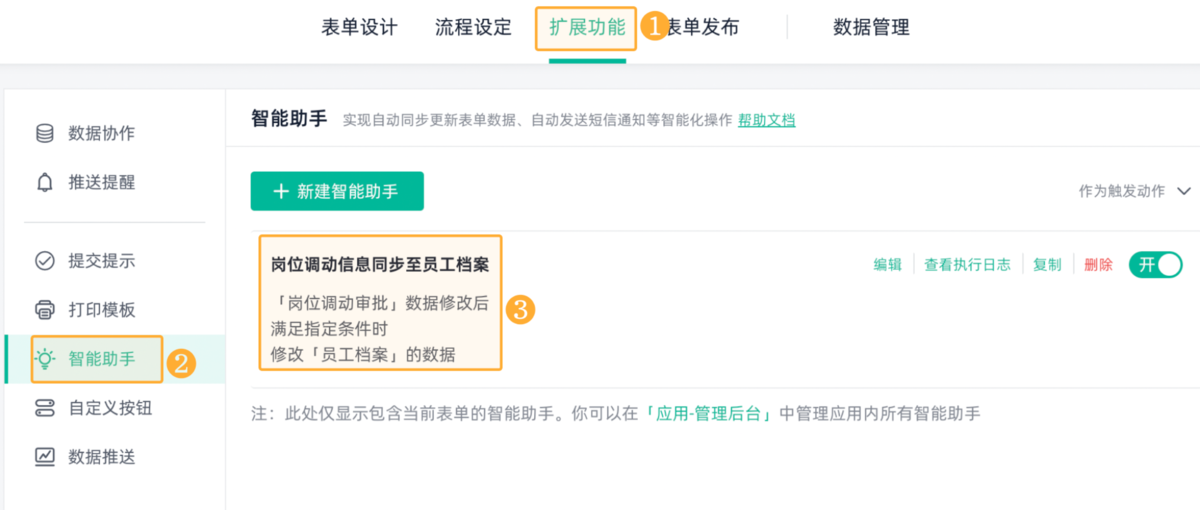Viewport: 1200px width, 510px height.
Task: Click 编辑 for the smart assistant
Action: coord(887,265)
